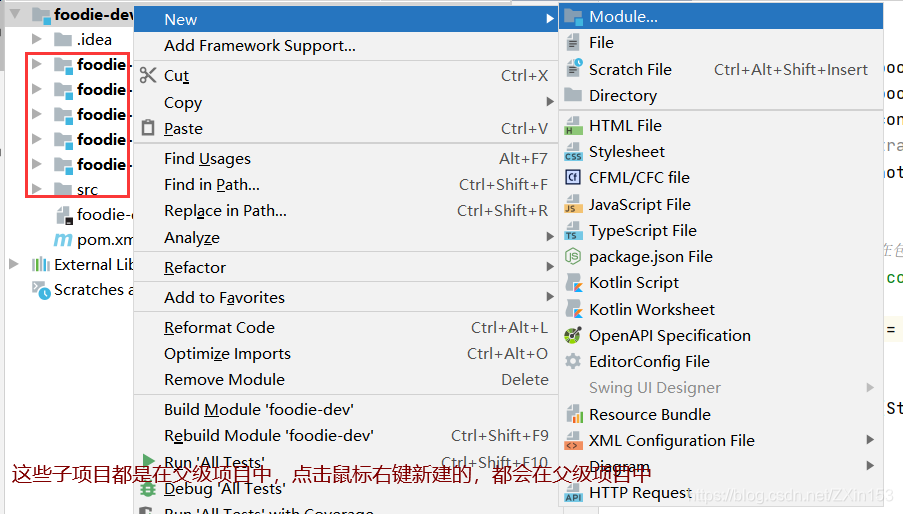Select foodie-dev root project row
Viewport: 903px width, 514px height.
click(69, 14)
